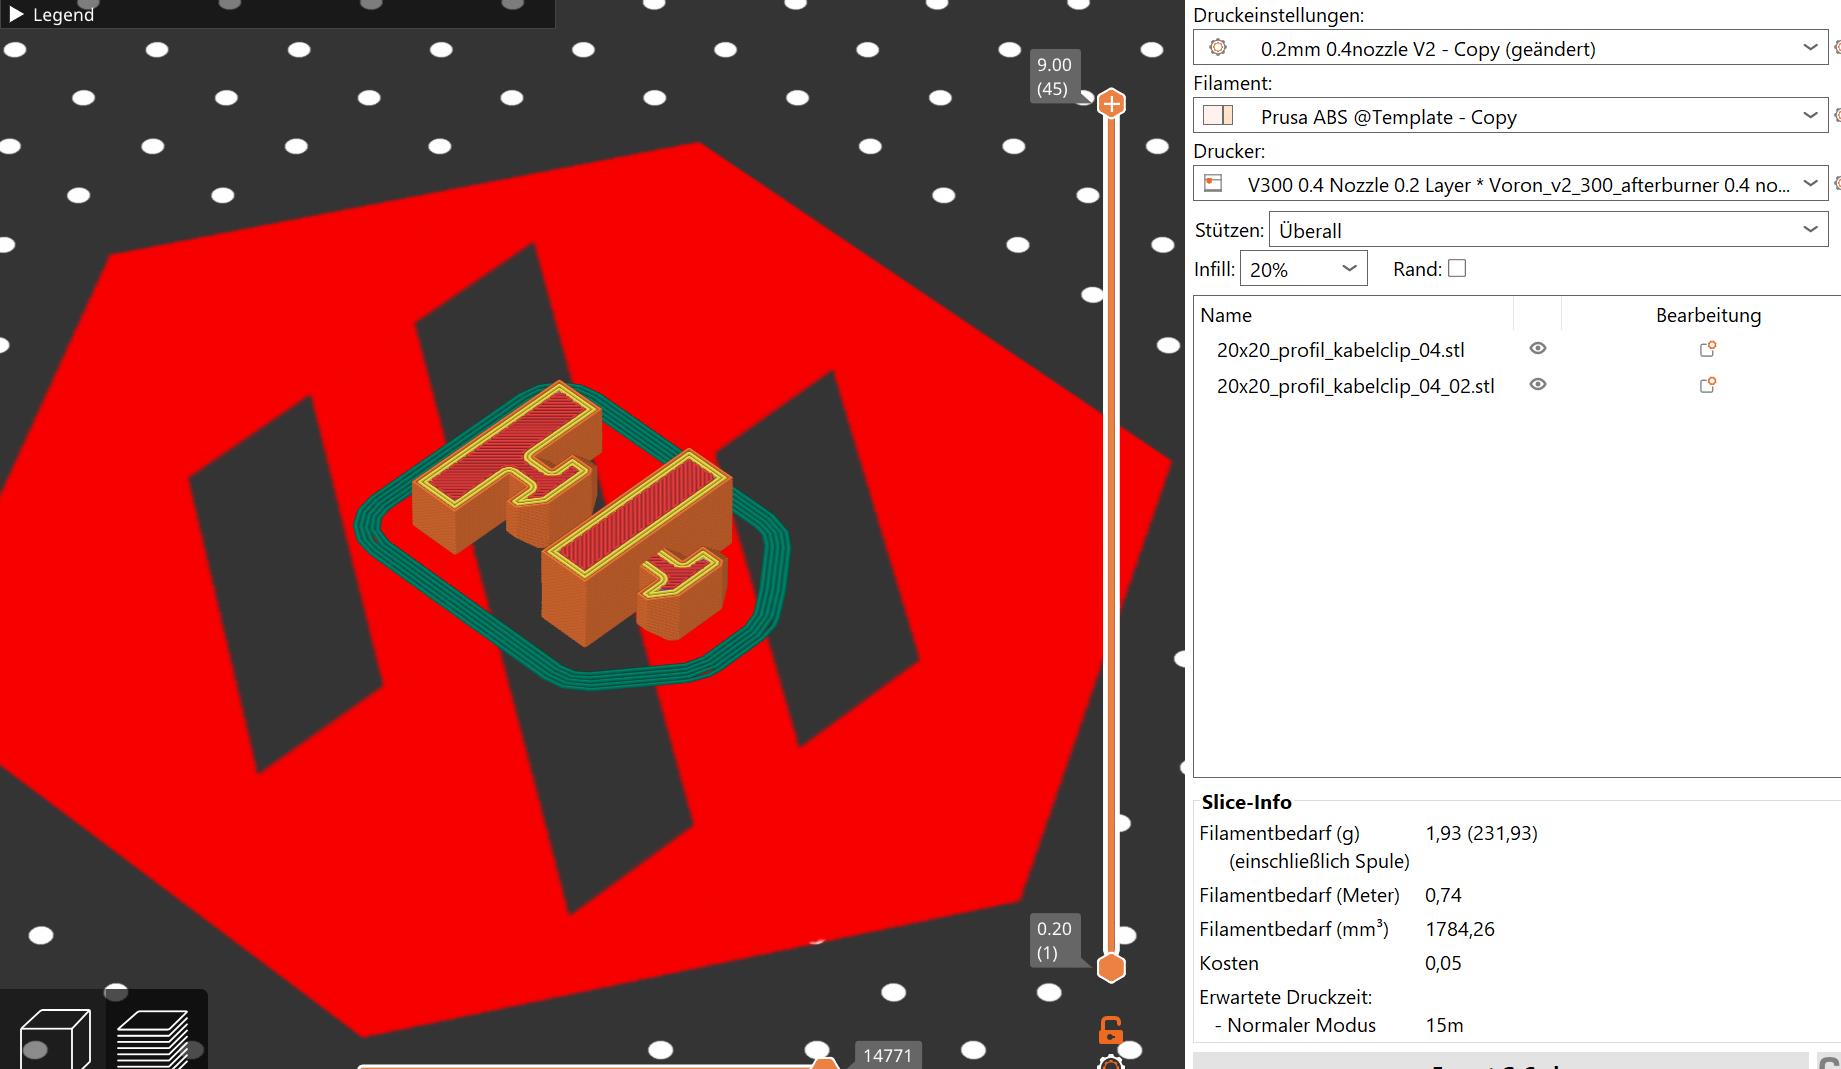Open edit icon for 20x20_profil_kabelclip_04_02.stl
Viewport: 1841px width, 1069px height.
1708,385
